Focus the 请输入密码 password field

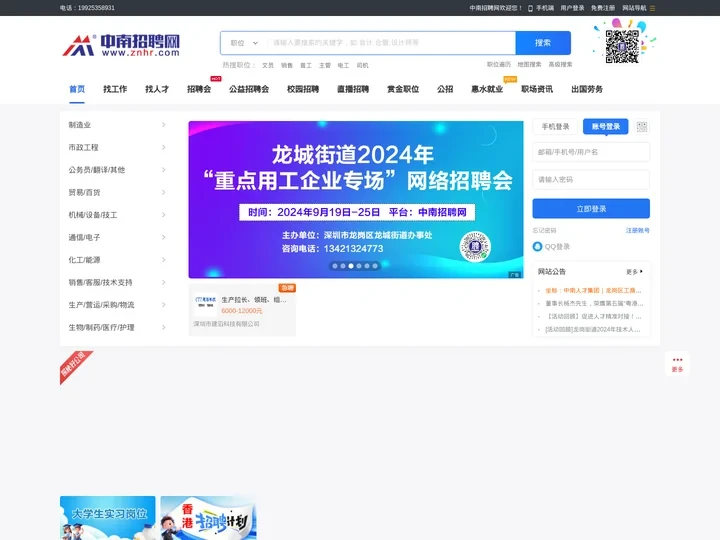(x=591, y=180)
